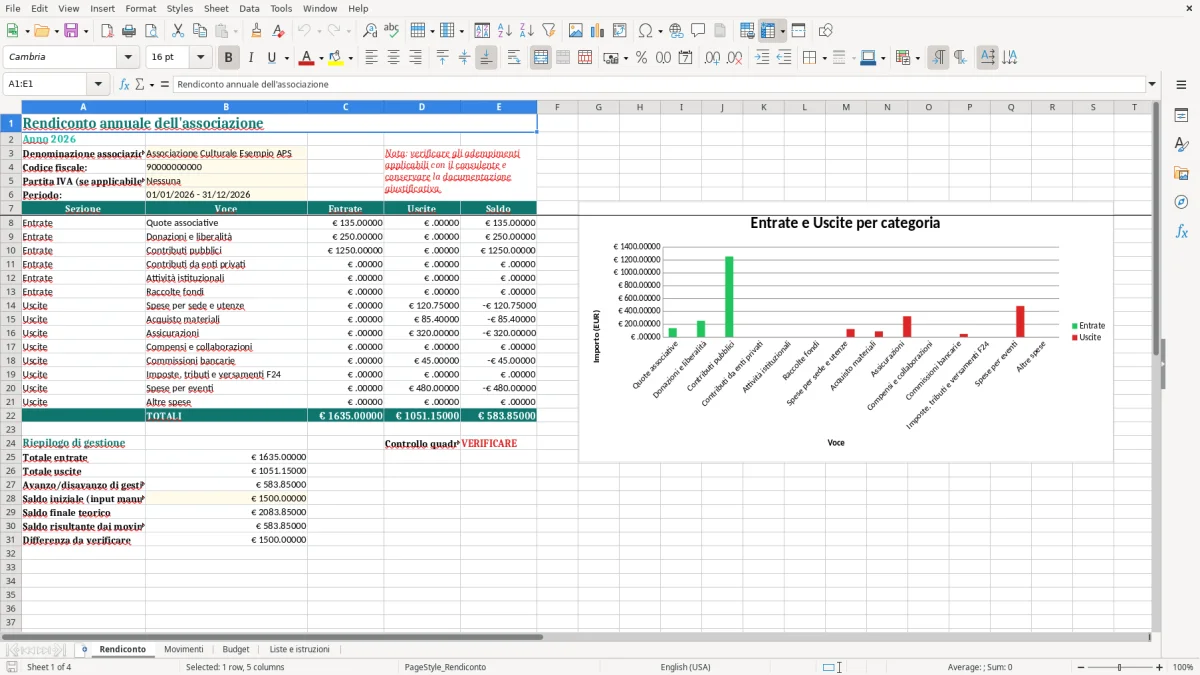Viewport: 1200px width, 675px height.
Task: Open the Format menu
Action: 140,8
